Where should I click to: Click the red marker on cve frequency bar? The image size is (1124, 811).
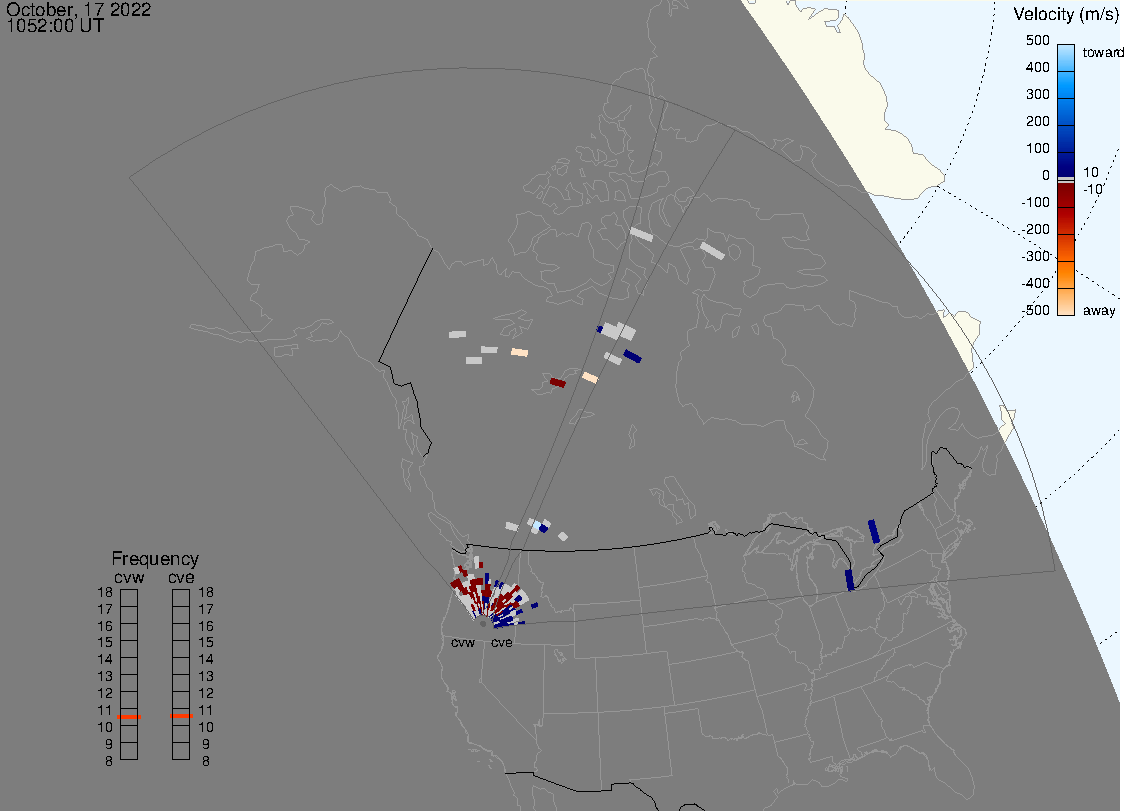click(x=181, y=716)
